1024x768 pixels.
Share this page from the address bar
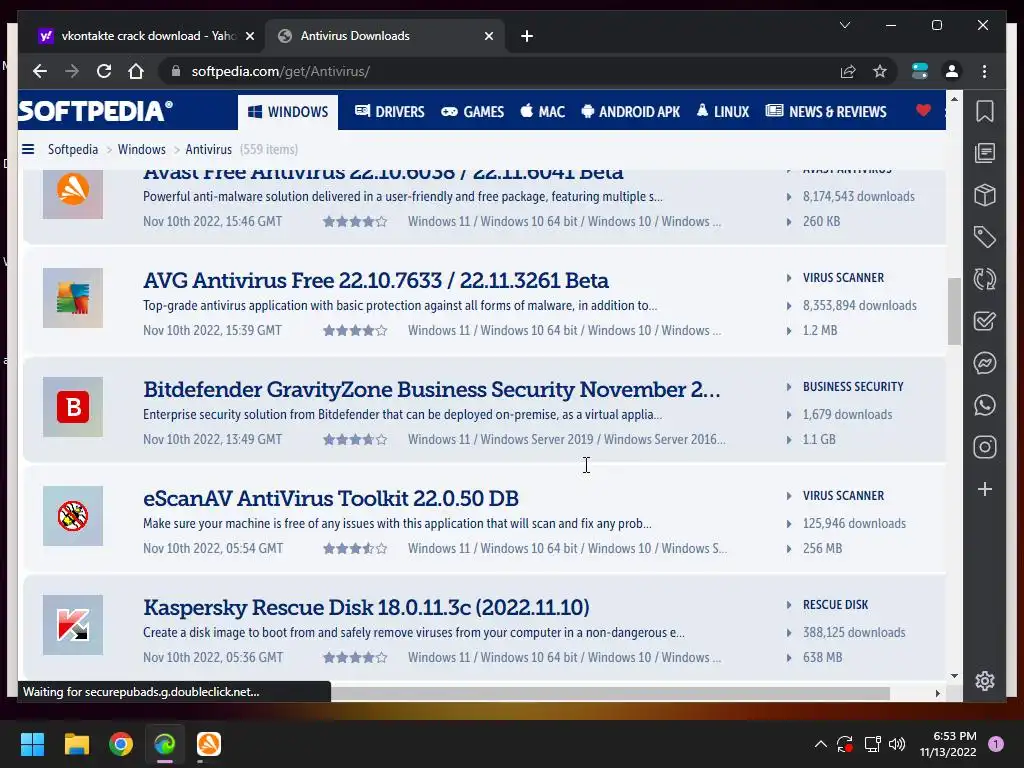click(x=848, y=71)
